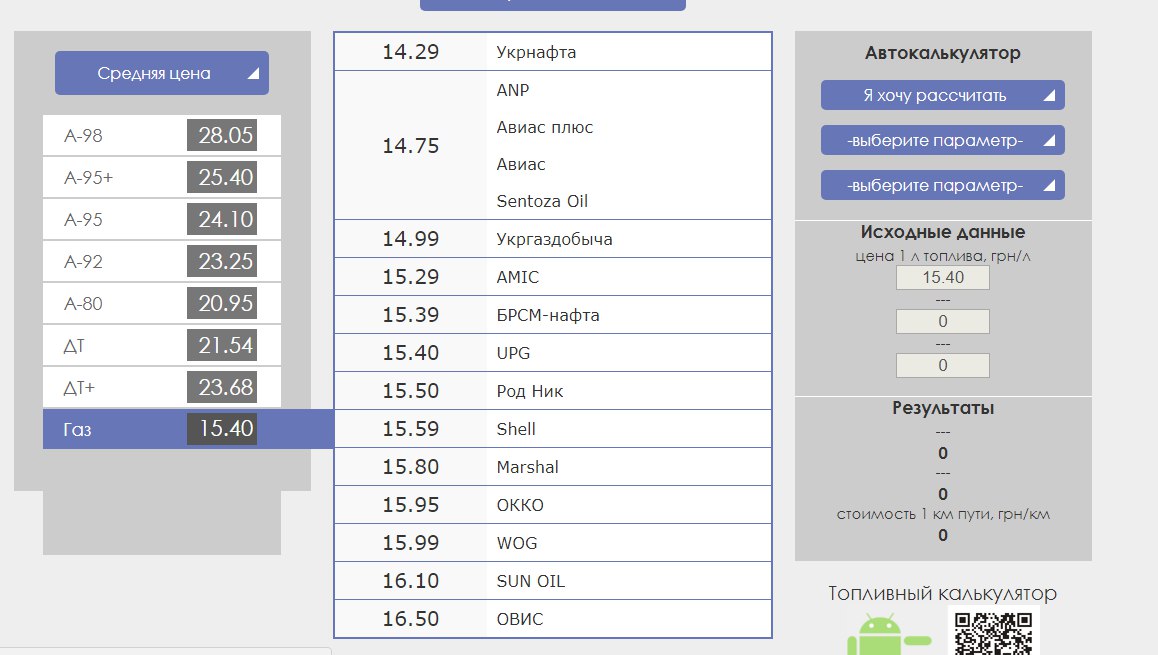Select the A-98 fuel row
This screenshot has width=1158, height=655.
[x=162, y=135]
